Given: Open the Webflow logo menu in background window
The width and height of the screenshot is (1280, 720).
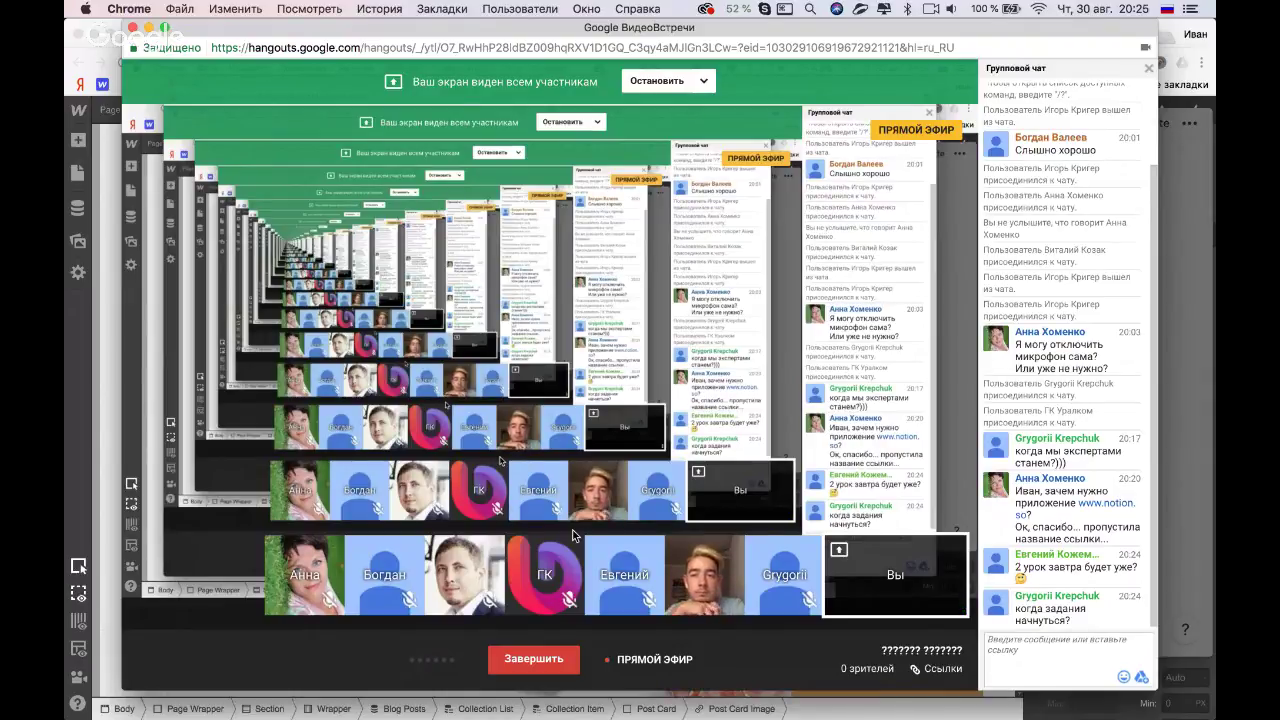Looking at the screenshot, I should click(78, 110).
